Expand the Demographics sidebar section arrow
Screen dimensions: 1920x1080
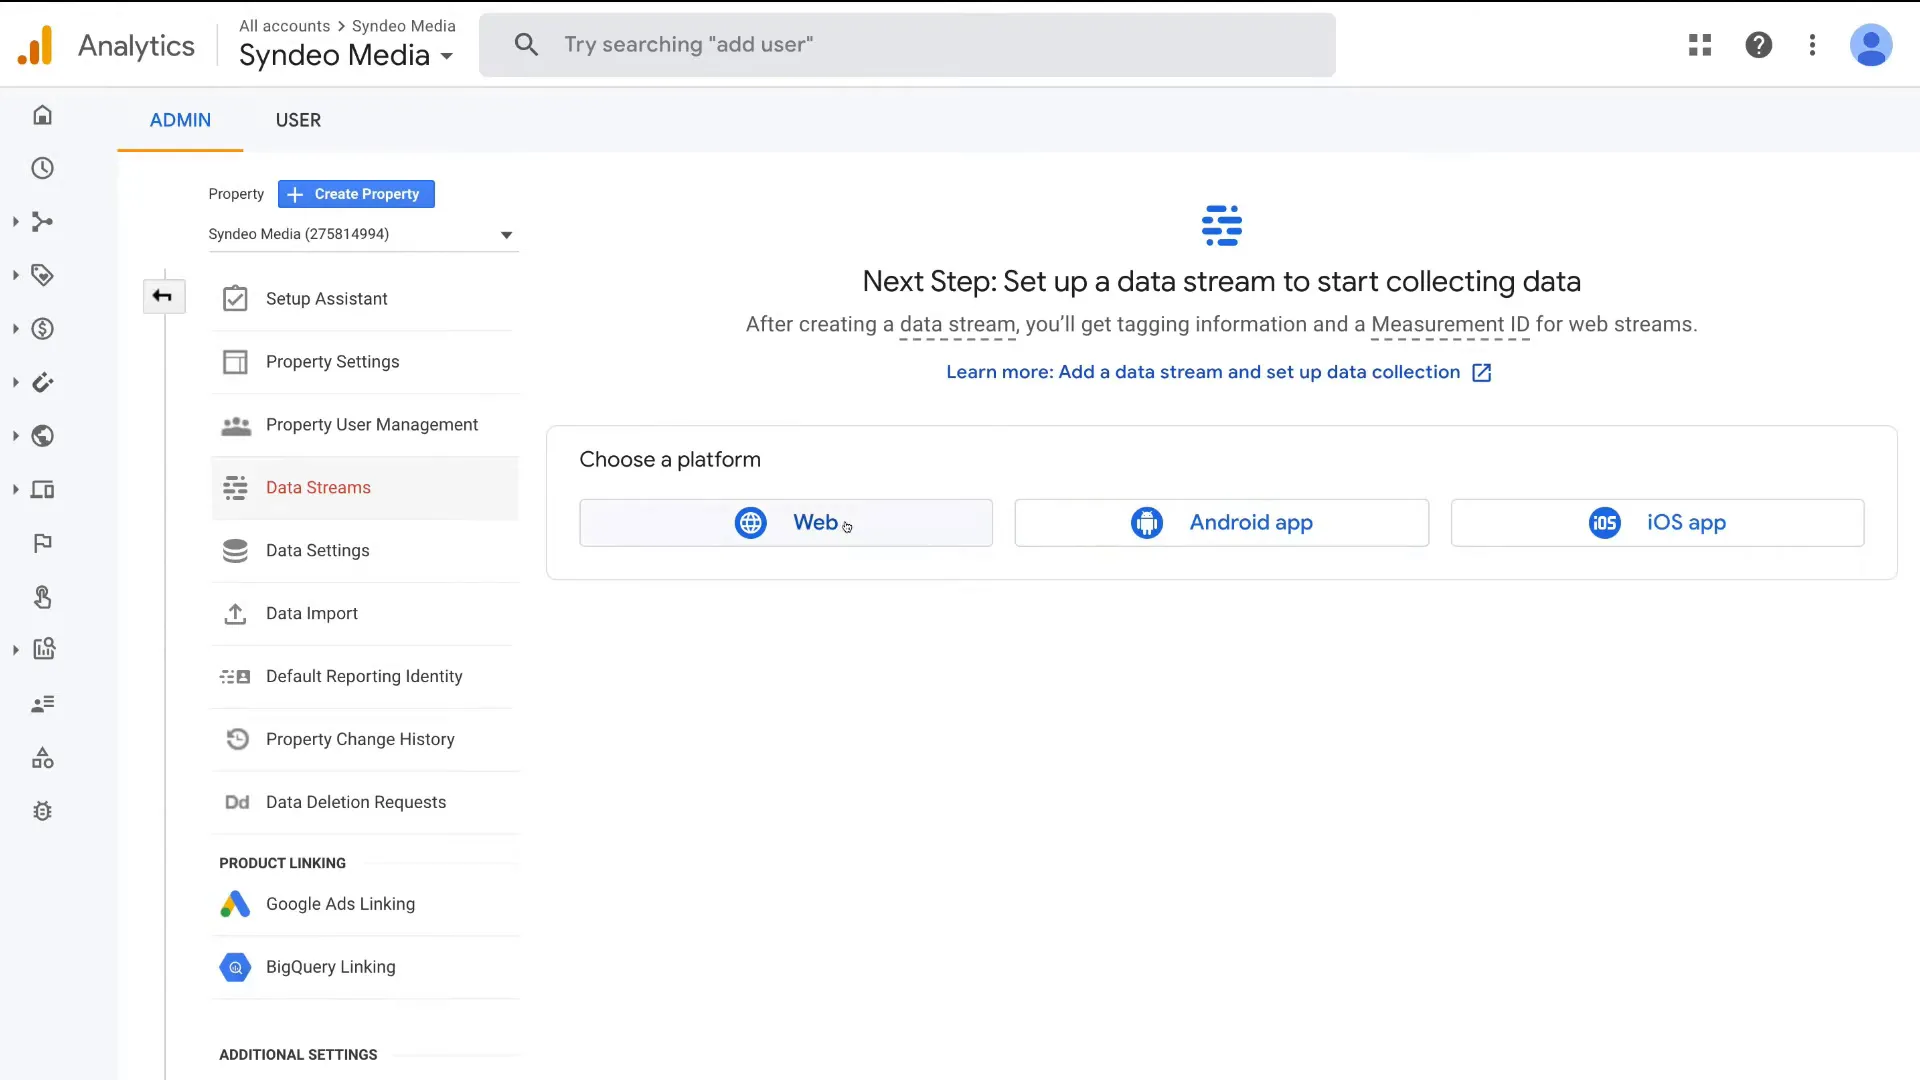click(x=15, y=436)
